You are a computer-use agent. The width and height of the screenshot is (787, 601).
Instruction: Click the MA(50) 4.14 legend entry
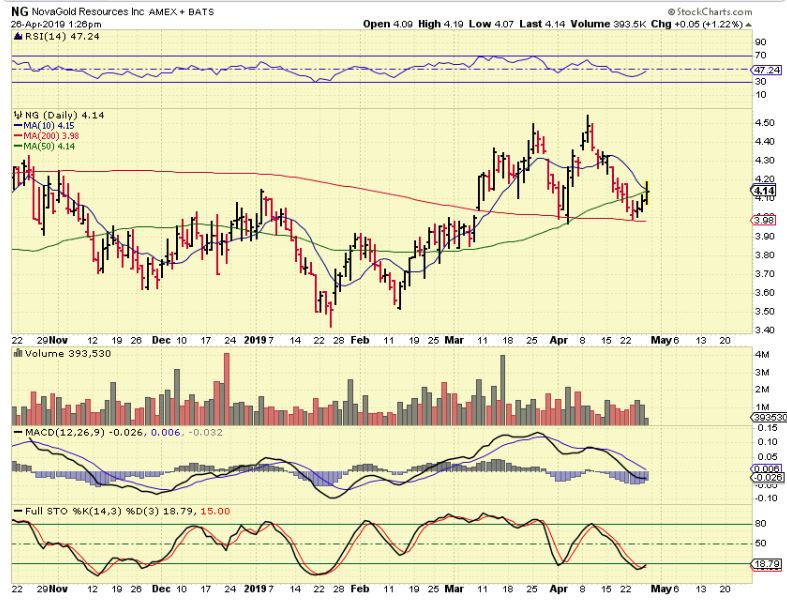[49, 147]
